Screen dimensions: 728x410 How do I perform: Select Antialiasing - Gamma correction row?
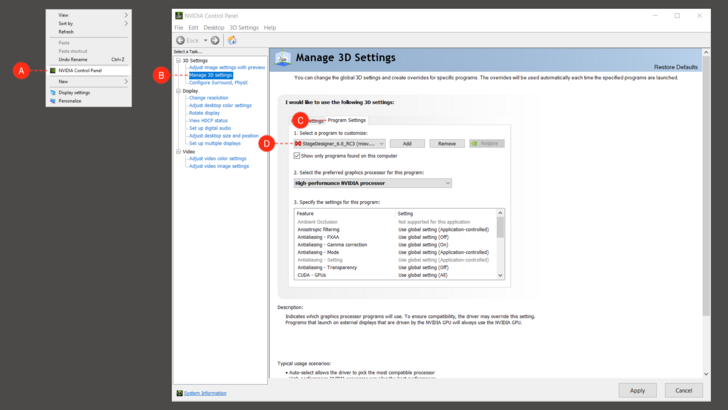pos(396,245)
